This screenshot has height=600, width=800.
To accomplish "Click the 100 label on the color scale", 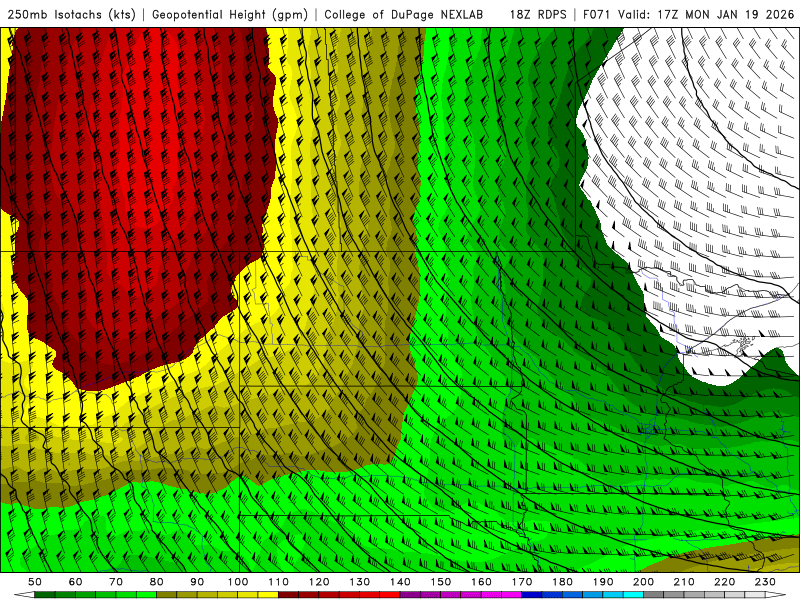I will (238, 582).
